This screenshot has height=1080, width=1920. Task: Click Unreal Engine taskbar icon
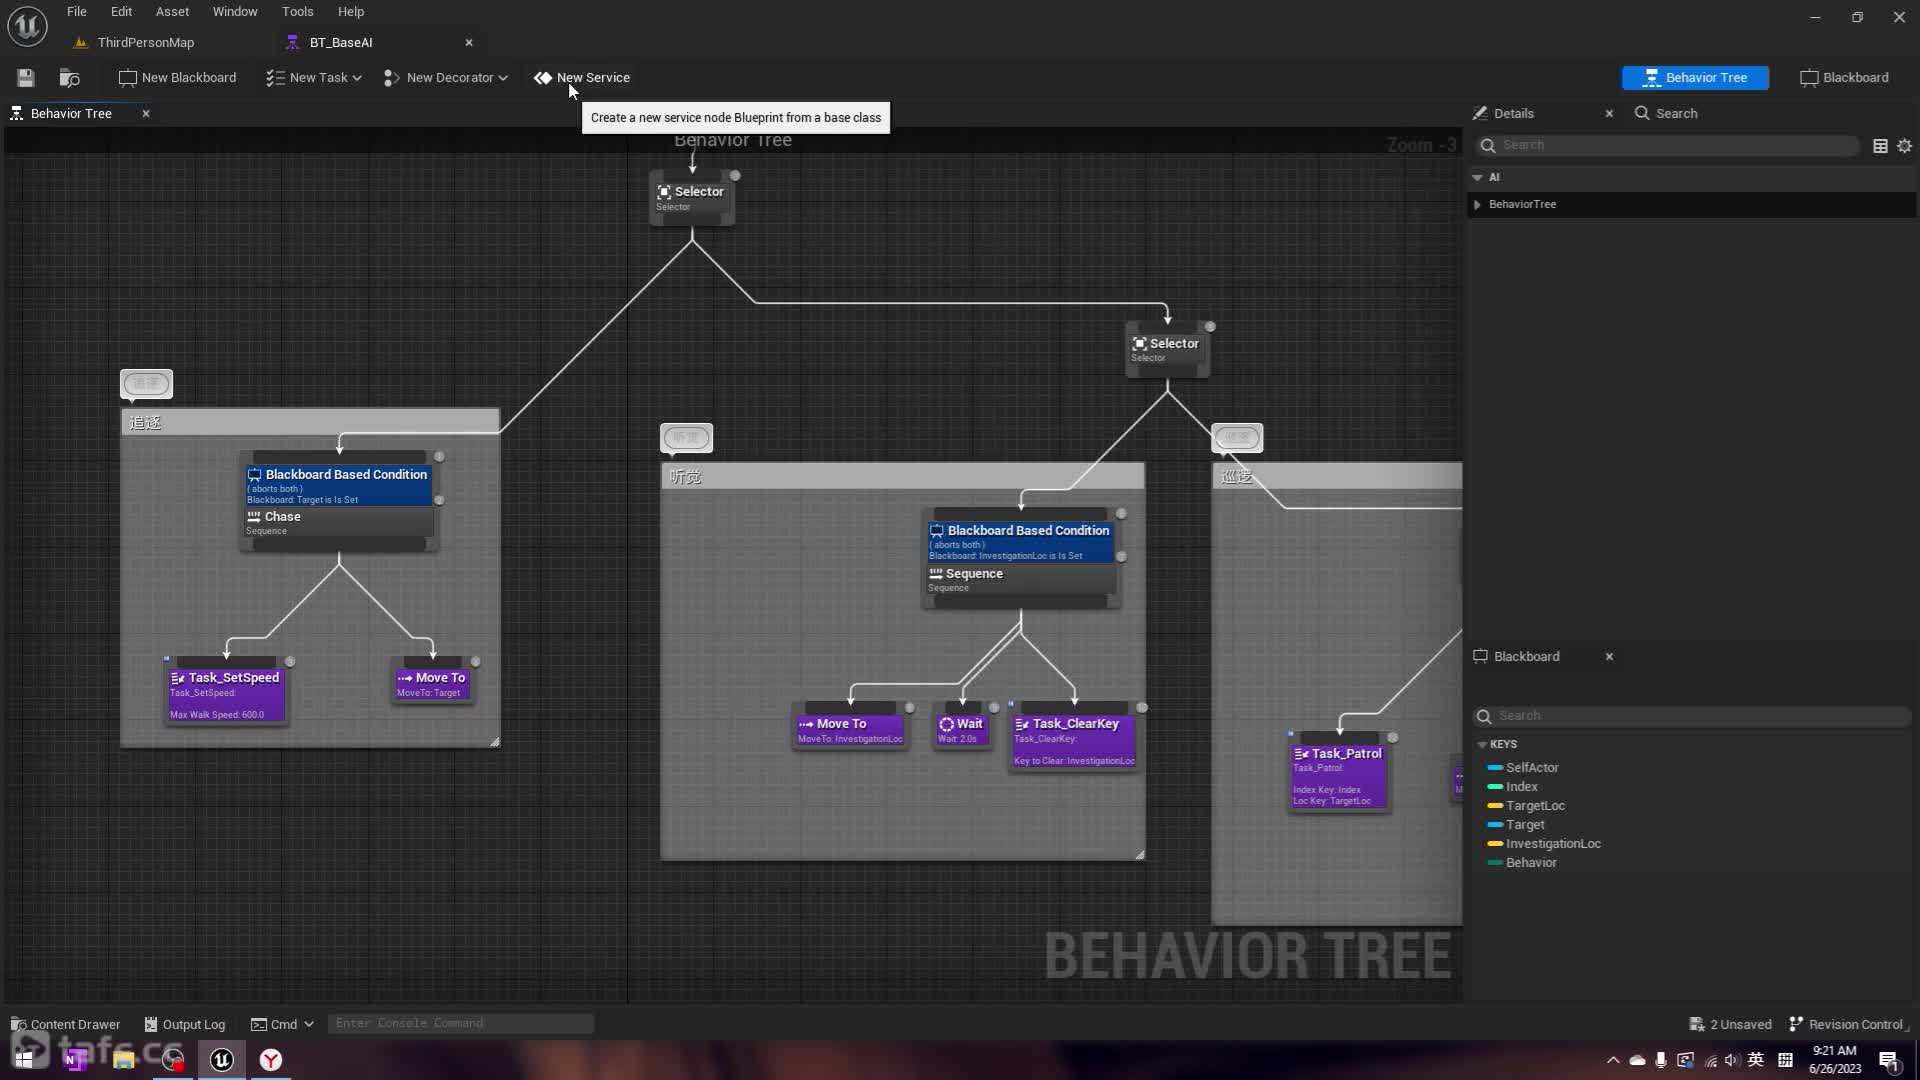222,1060
